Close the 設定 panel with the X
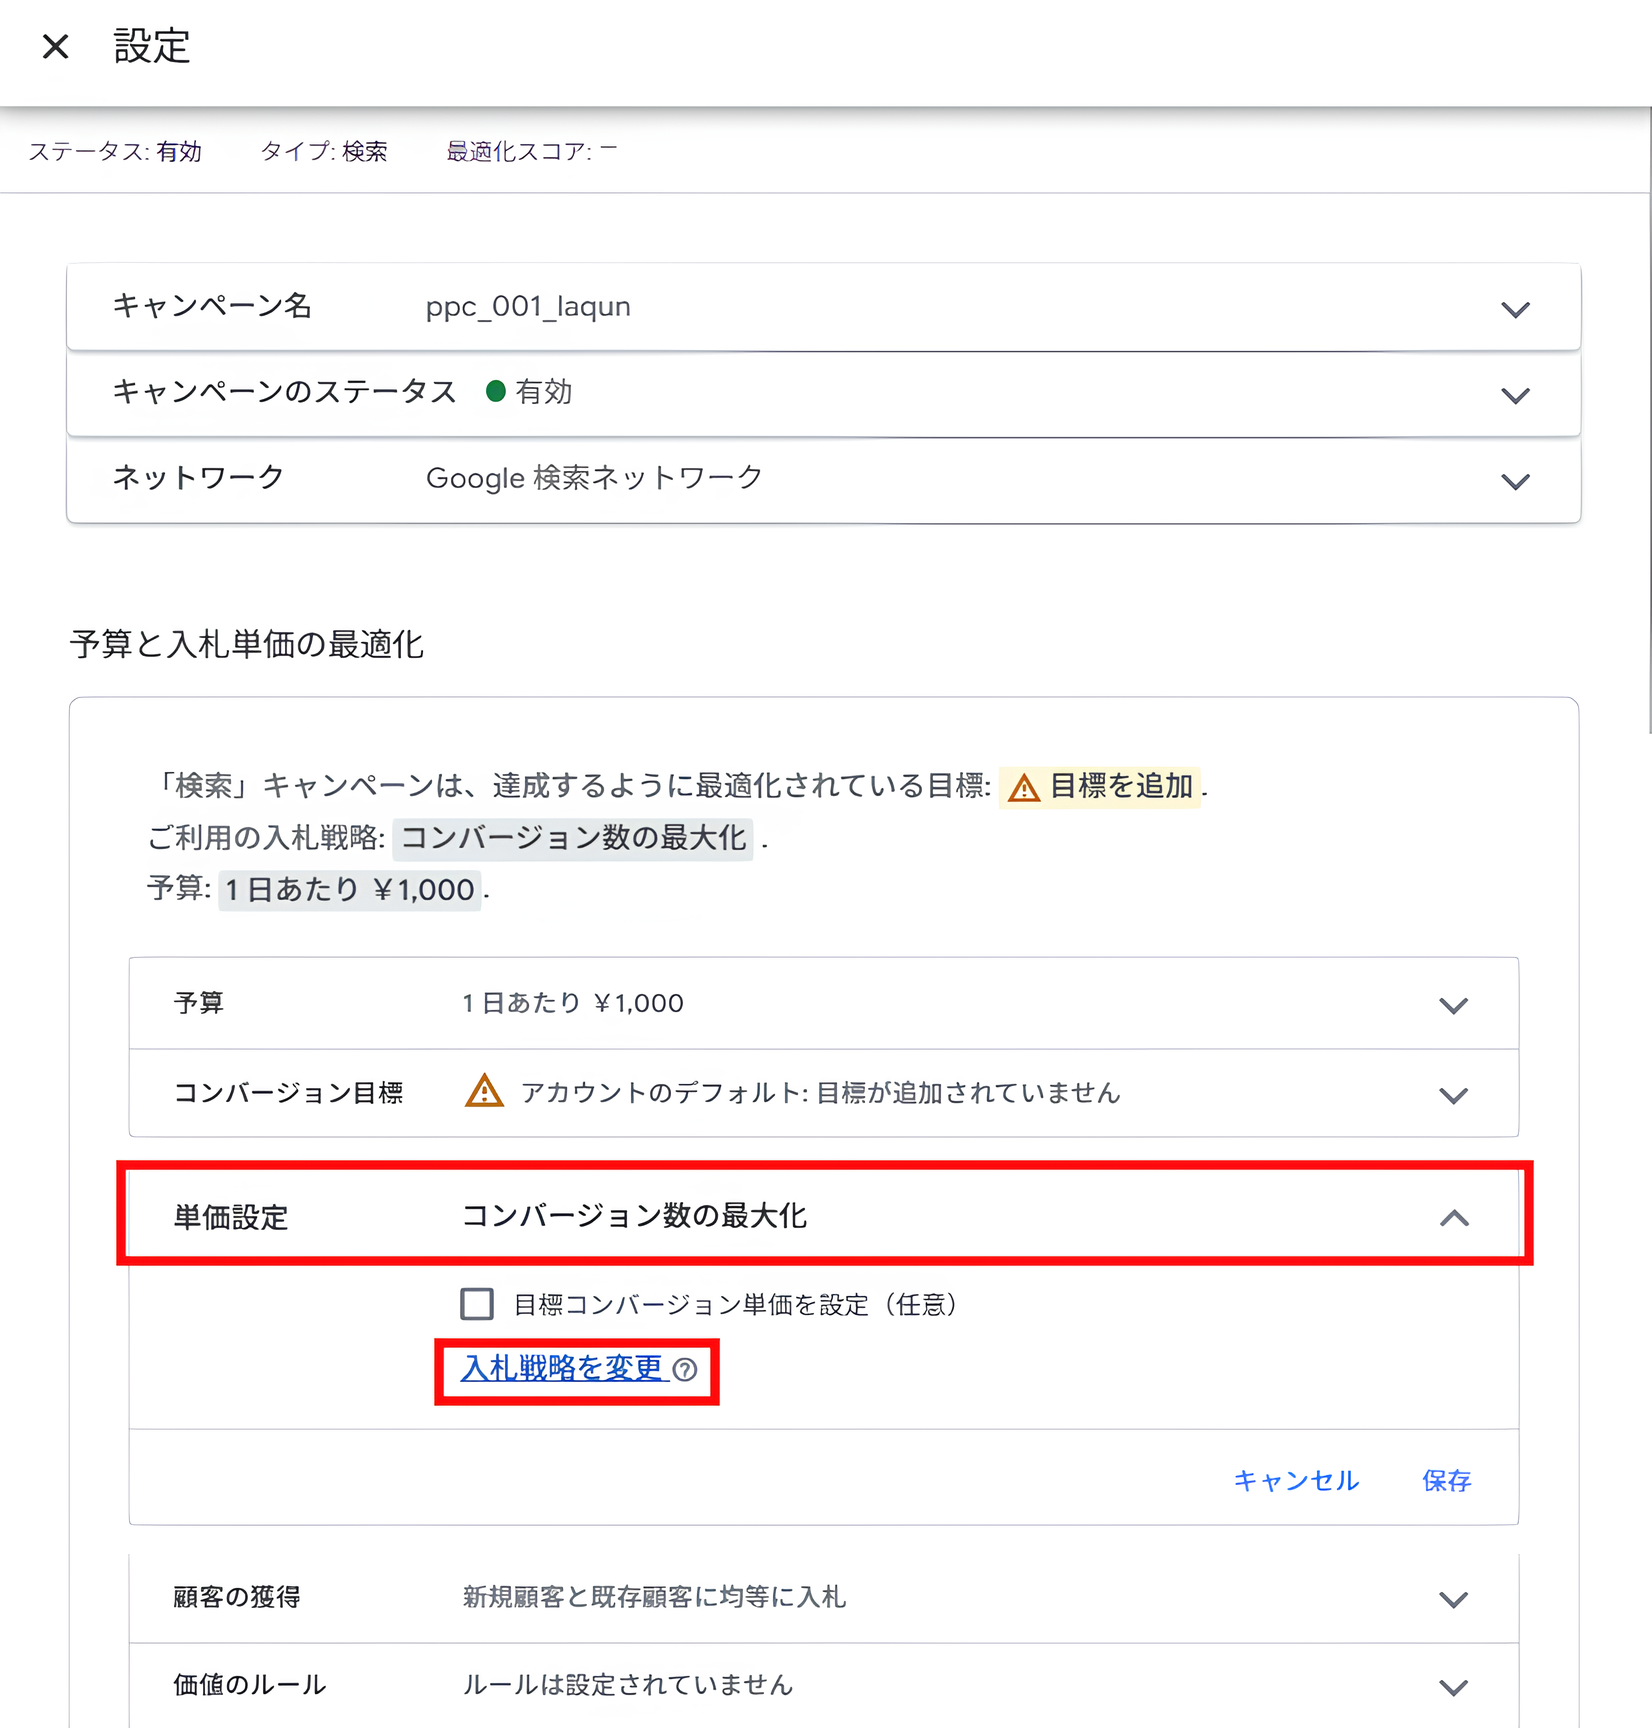 55,46
